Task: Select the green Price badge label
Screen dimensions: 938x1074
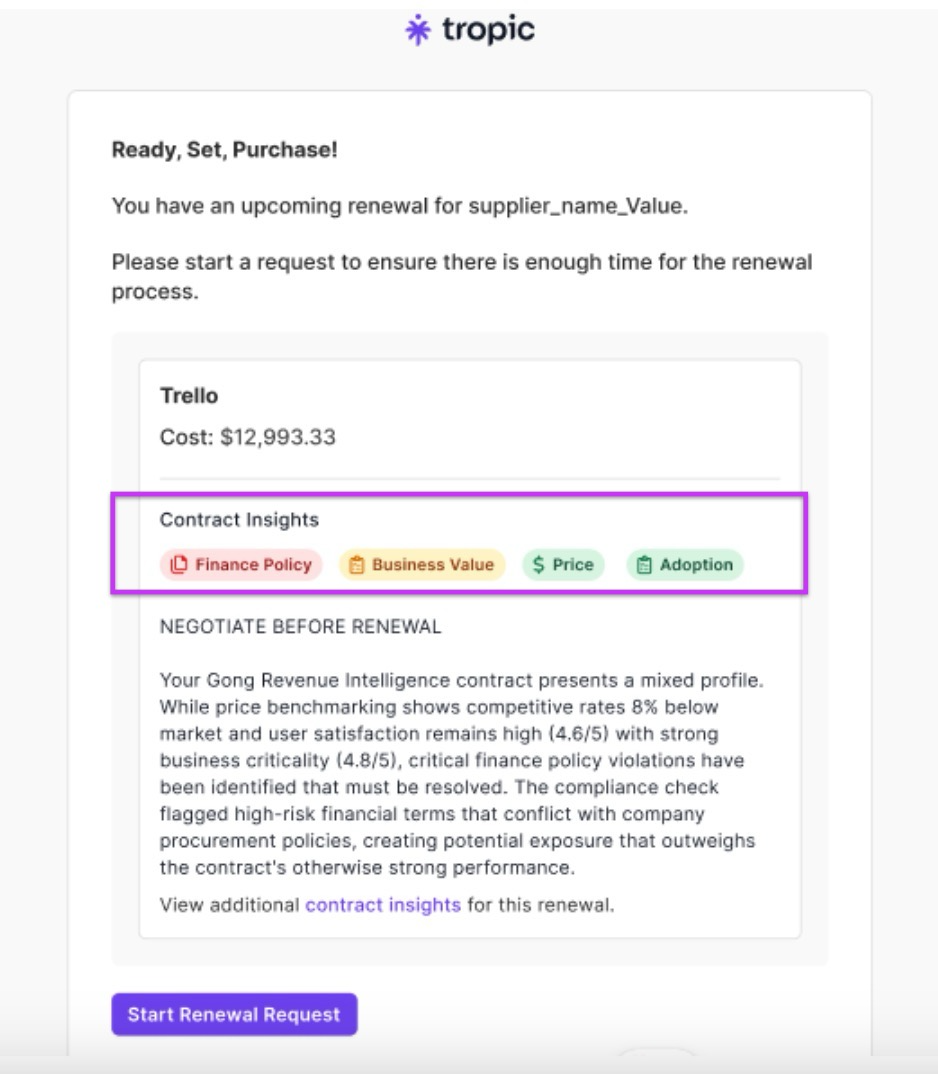Action: [x=573, y=565]
